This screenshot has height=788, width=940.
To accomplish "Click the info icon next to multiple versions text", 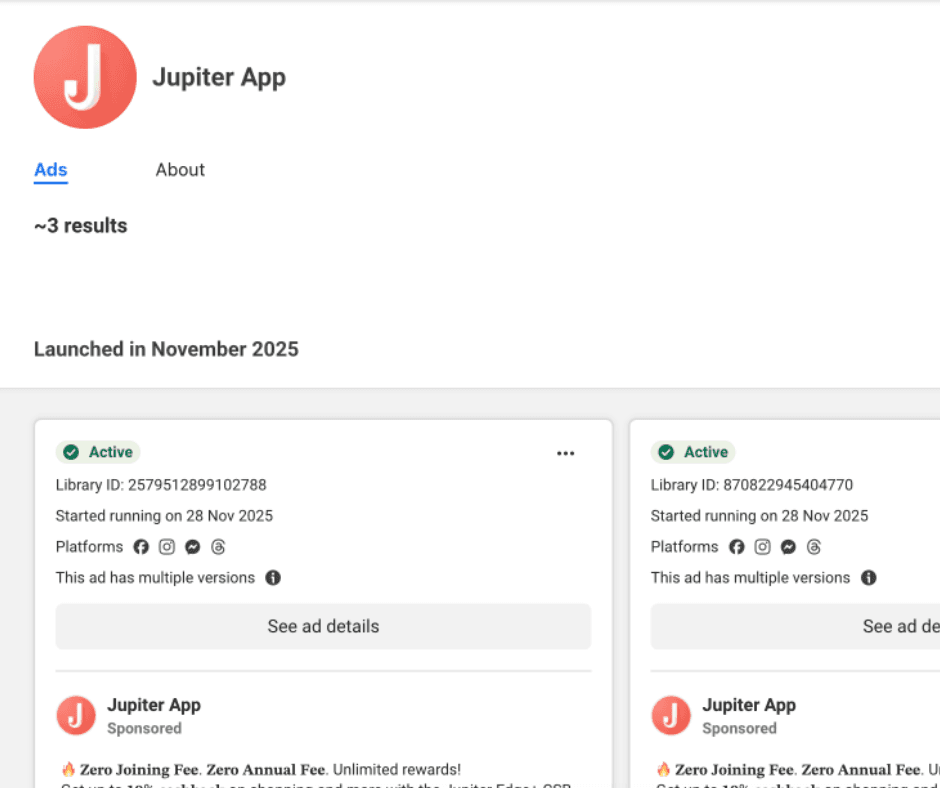I will pos(272,578).
